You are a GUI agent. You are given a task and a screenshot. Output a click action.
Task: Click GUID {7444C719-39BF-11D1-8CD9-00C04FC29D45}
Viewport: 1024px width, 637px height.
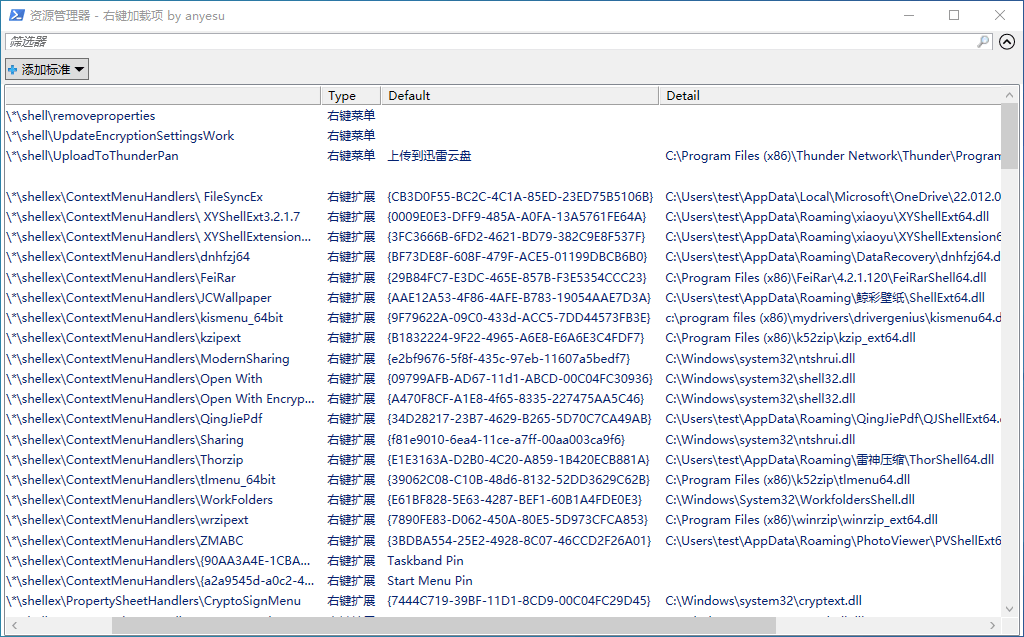(x=519, y=602)
